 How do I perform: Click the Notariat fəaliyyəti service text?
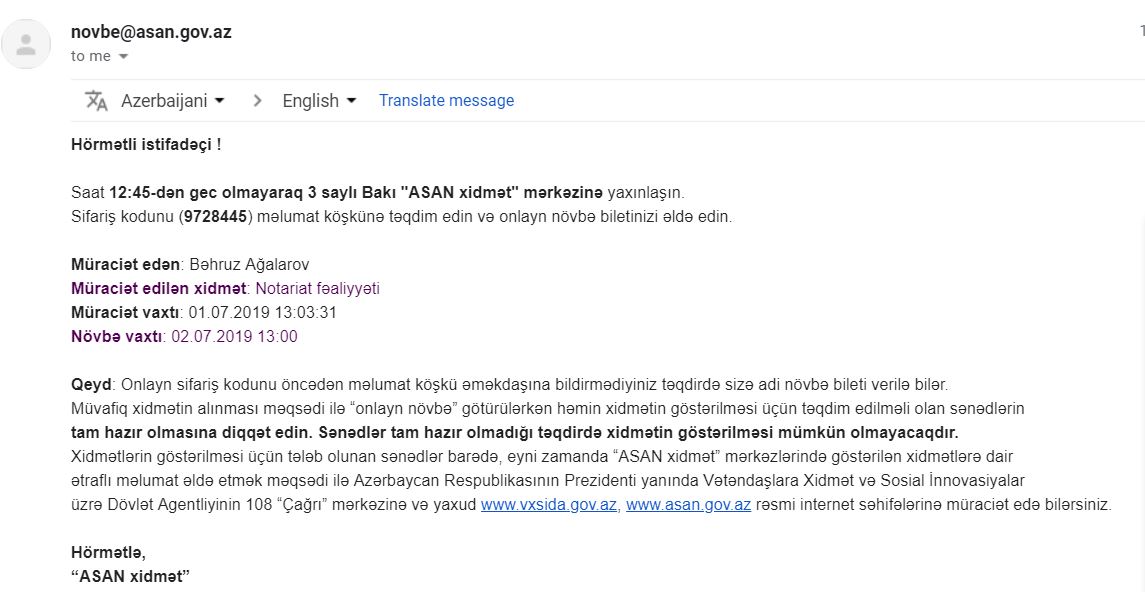pos(318,288)
